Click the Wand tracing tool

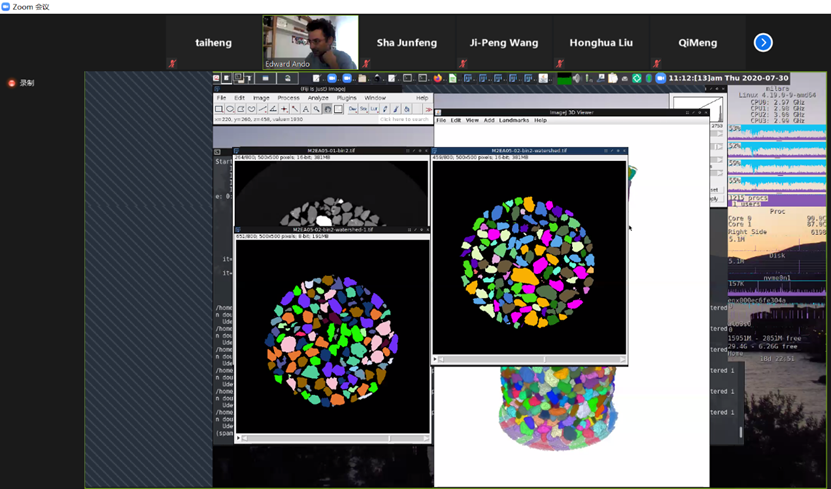pos(294,109)
